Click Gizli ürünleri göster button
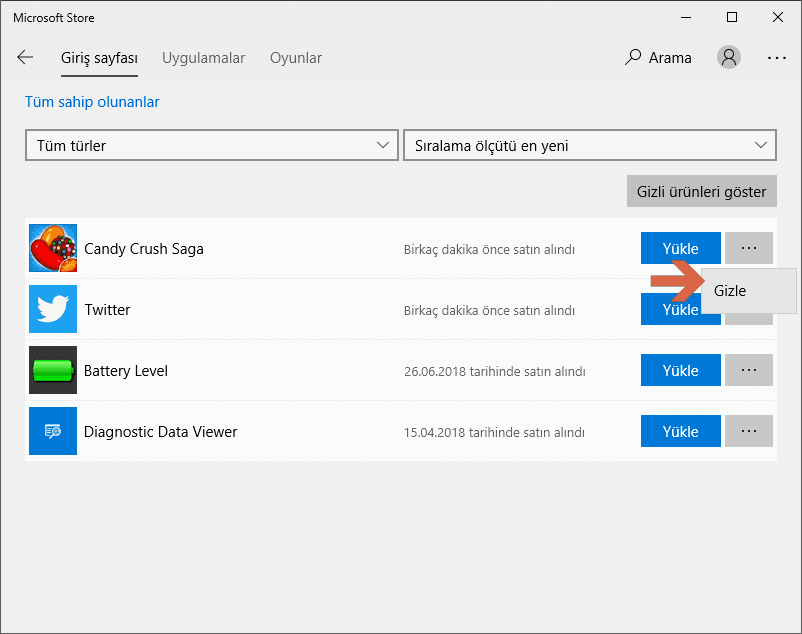 (x=702, y=191)
